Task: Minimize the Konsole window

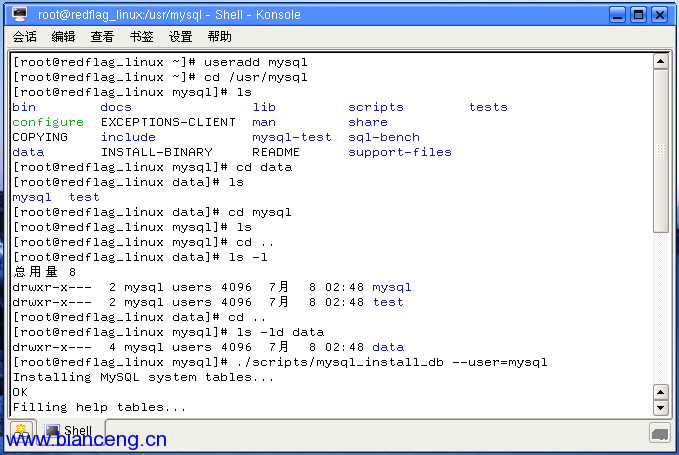Action: pyautogui.click(x=618, y=15)
